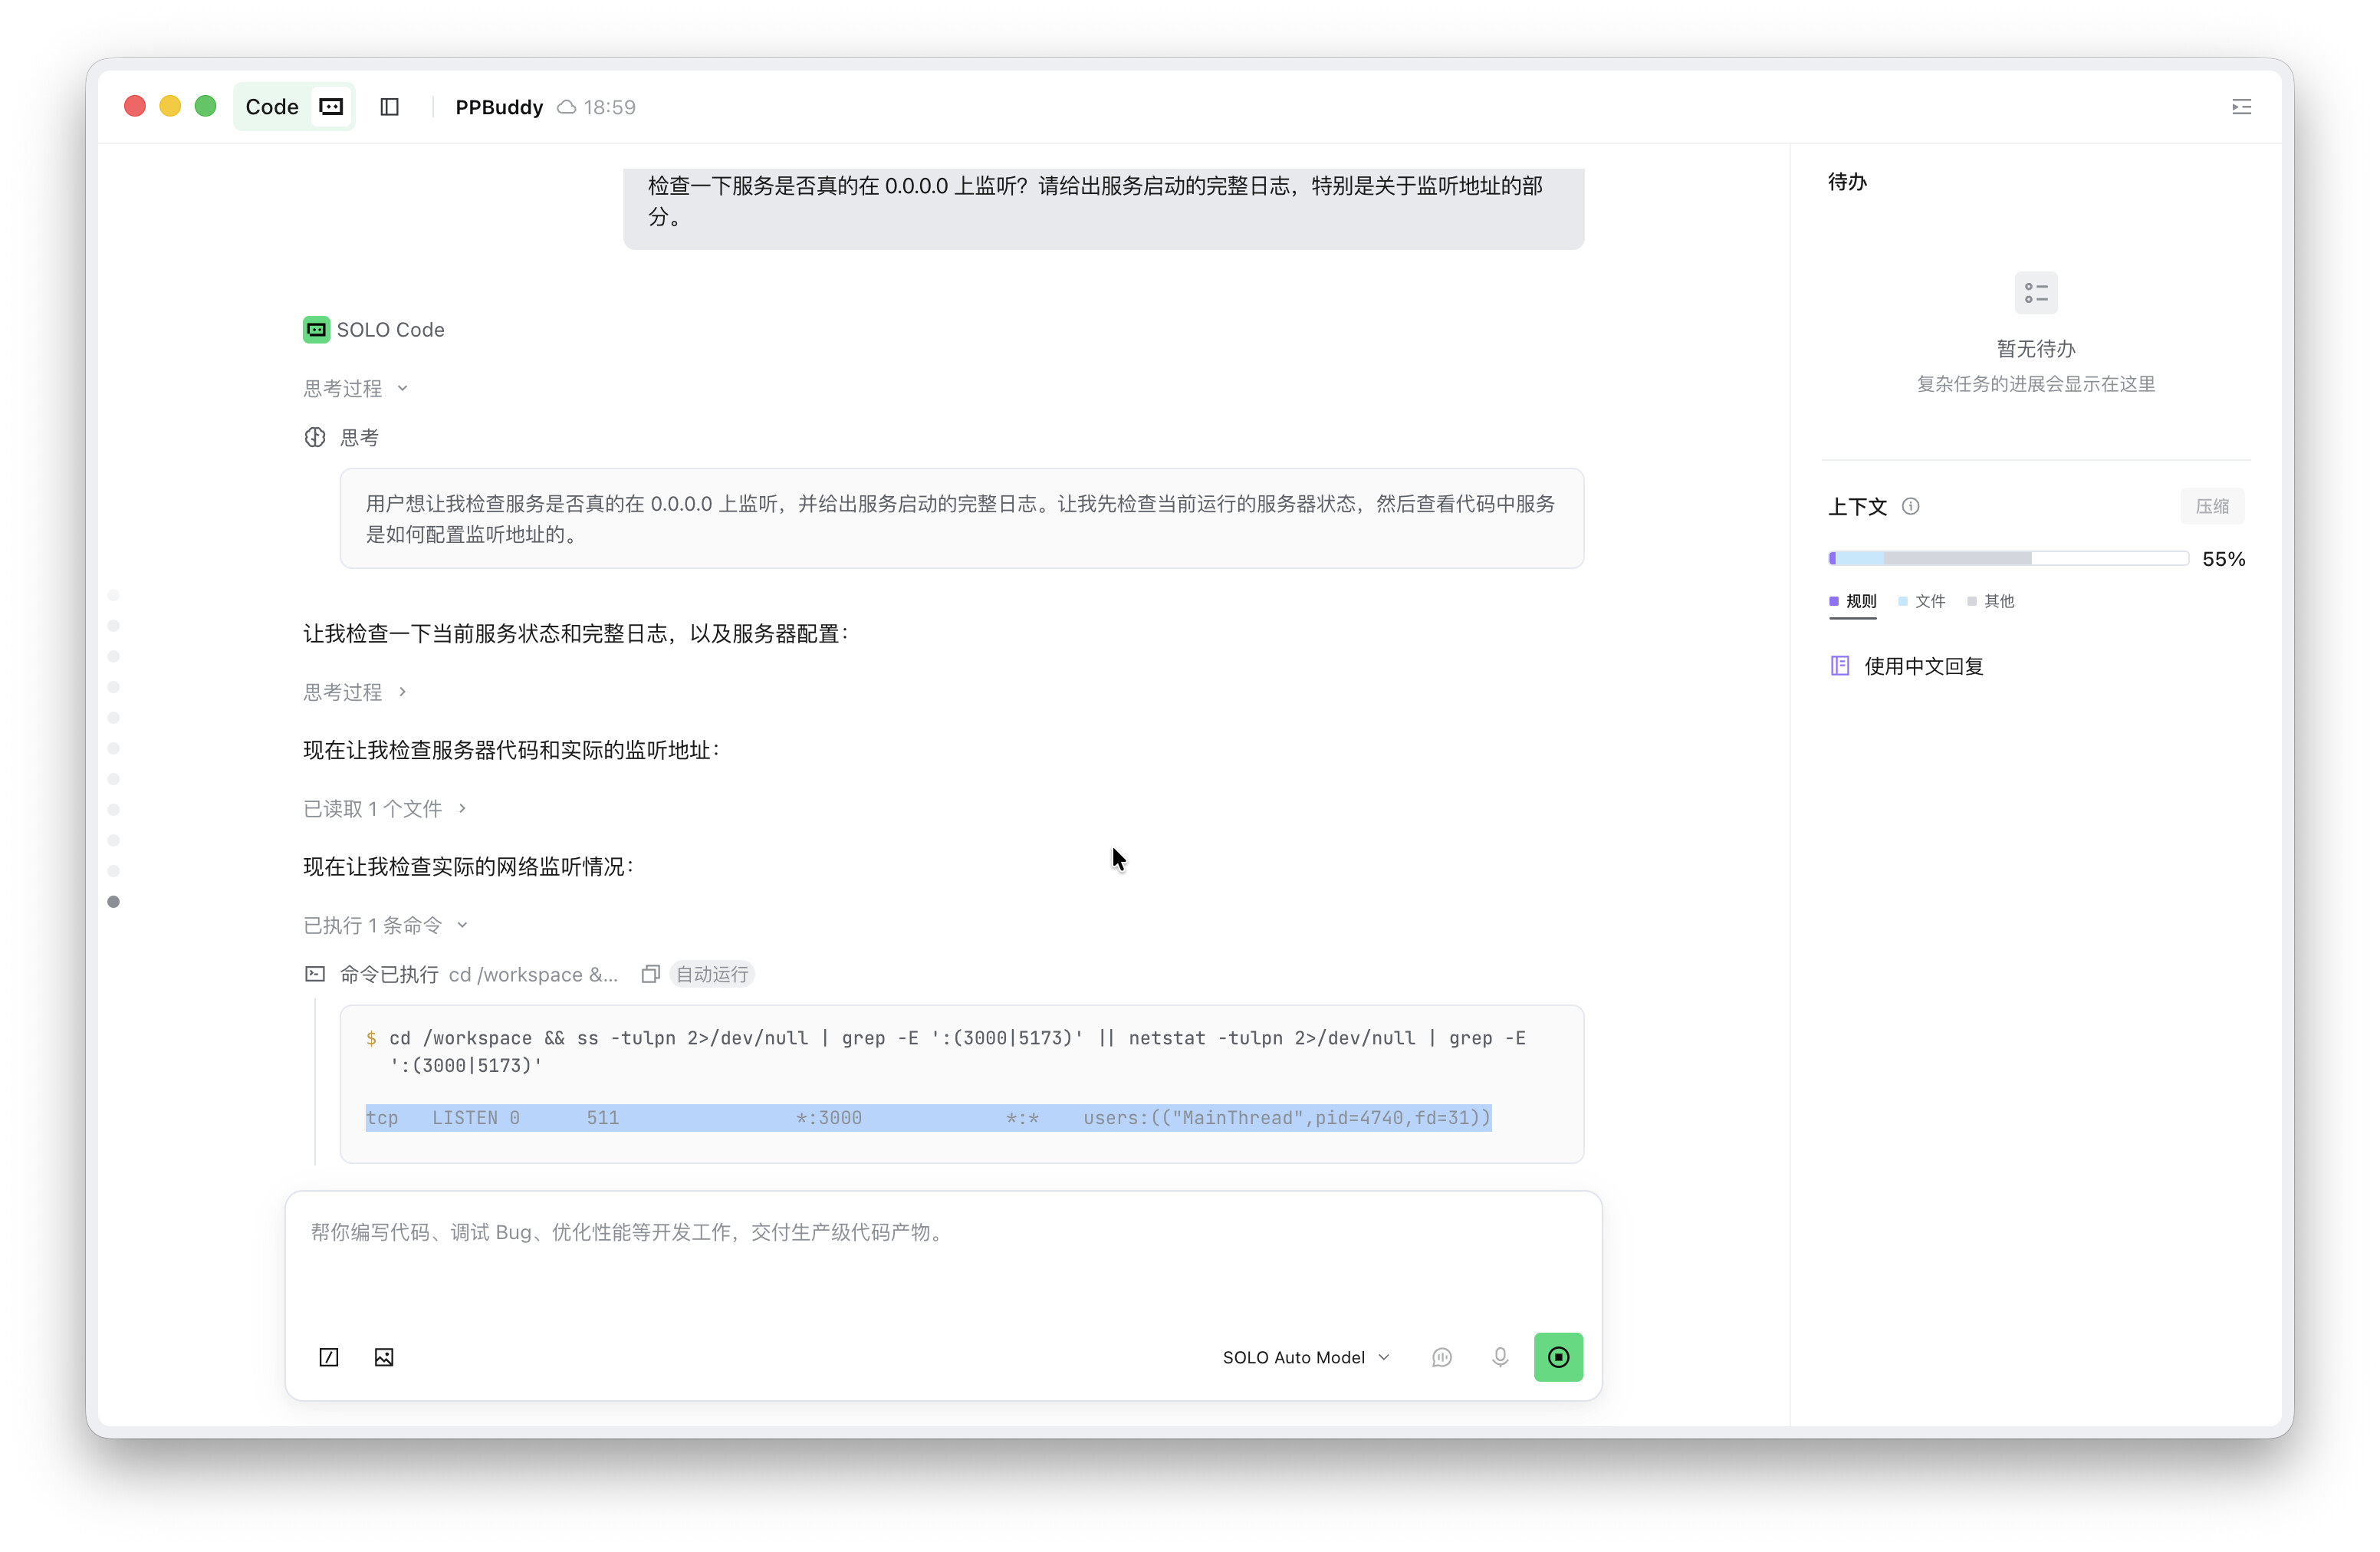This screenshot has height=1552, width=2380.
Task: Click the empty todo list icon
Action: [x=2036, y=293]
